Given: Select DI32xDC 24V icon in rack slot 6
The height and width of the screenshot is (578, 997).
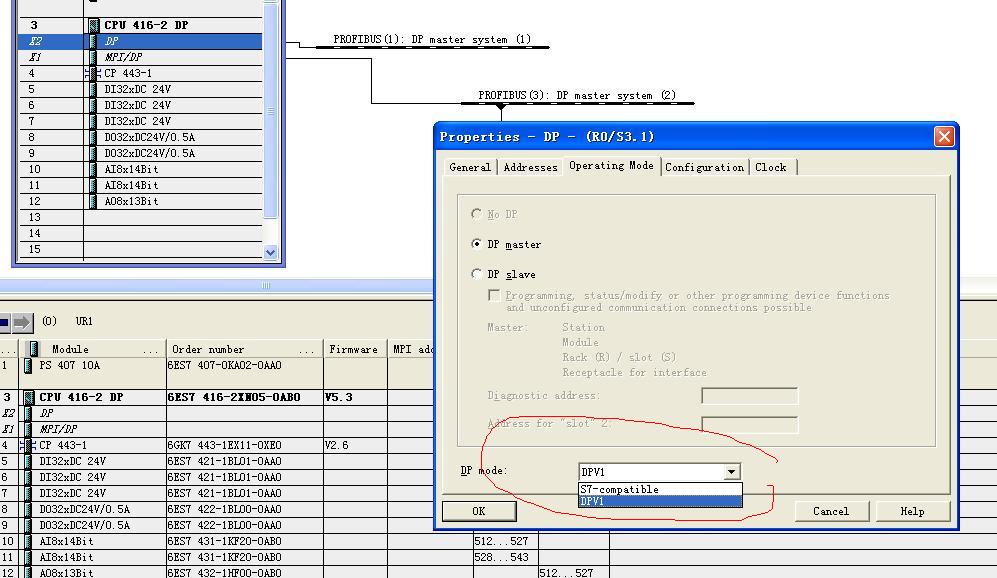Looking at the screenshot, I should click(93, 106).
